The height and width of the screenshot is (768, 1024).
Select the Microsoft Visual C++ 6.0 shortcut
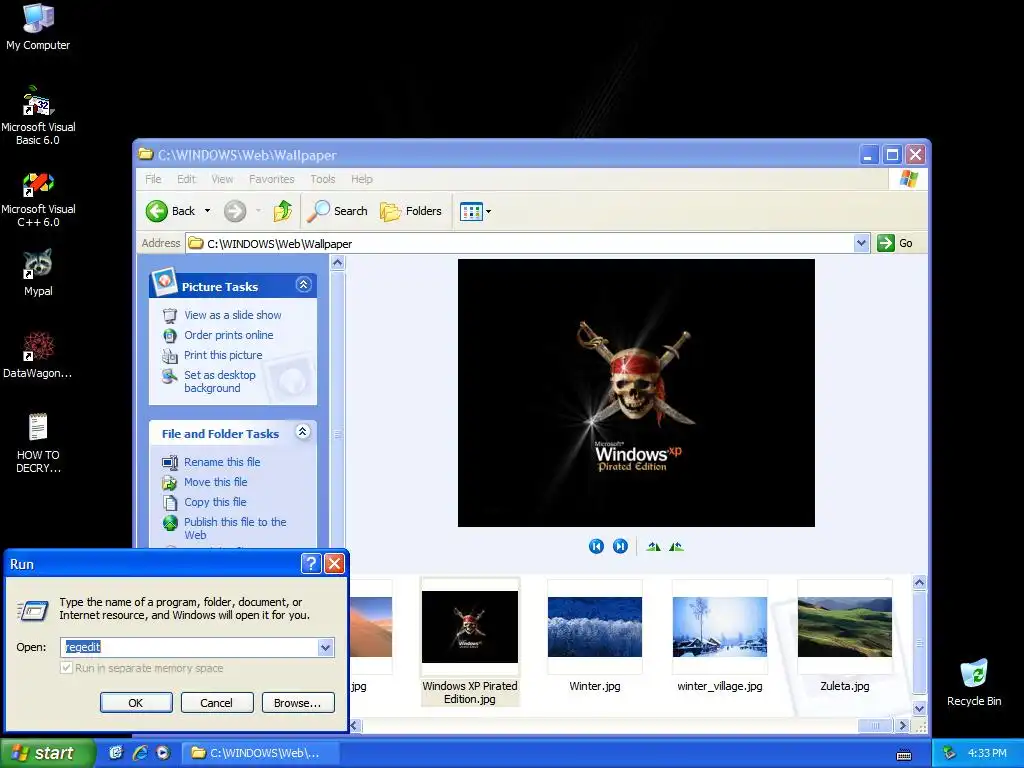pos(38,199)
